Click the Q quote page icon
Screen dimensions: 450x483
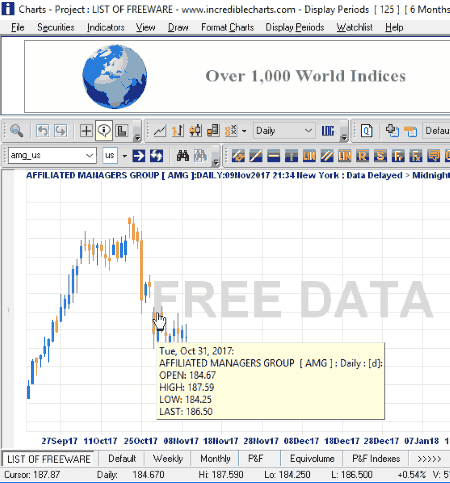[x=367, y=131]
